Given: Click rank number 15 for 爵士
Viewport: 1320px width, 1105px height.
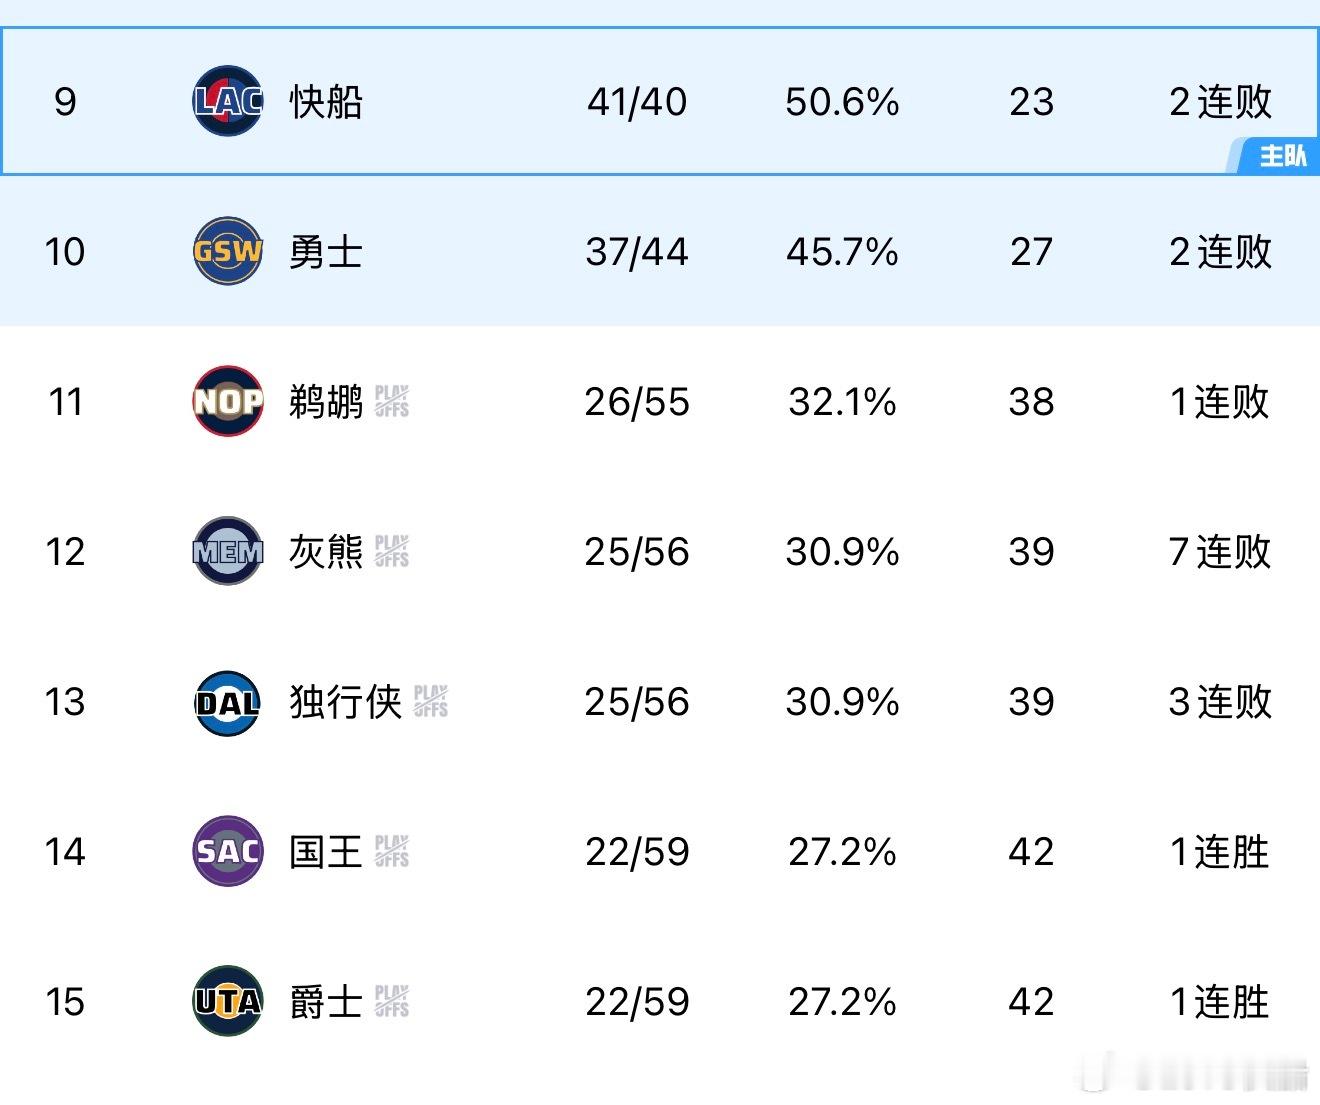Looking at the screenshot, I should point(64,1001).
